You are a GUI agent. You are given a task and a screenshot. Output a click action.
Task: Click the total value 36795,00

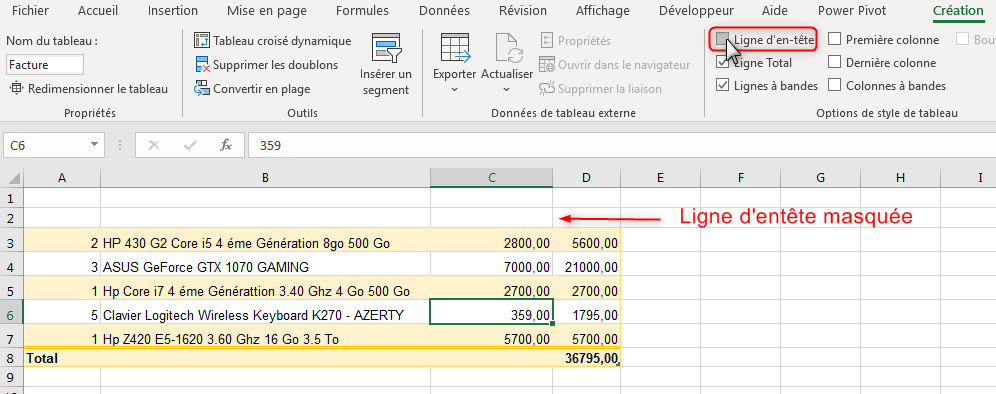[587, 358]
